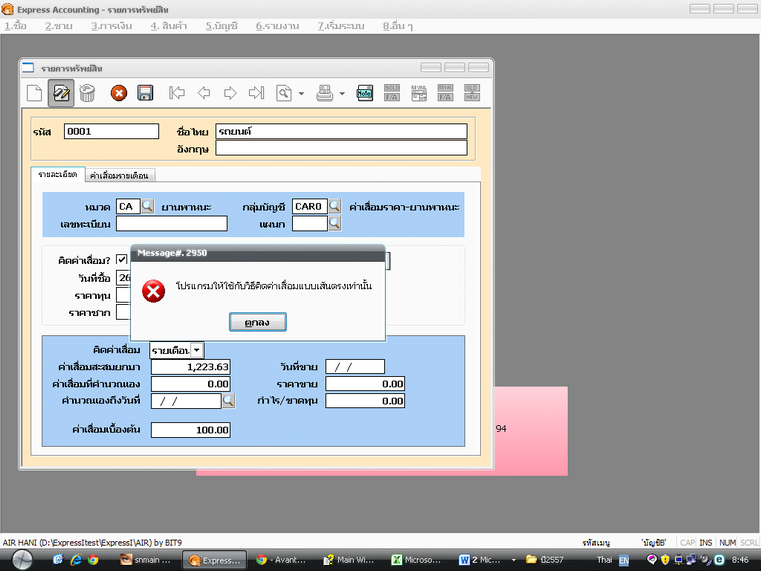
Task: Go to the first record arrow icon
Action: tap(177, 93)
